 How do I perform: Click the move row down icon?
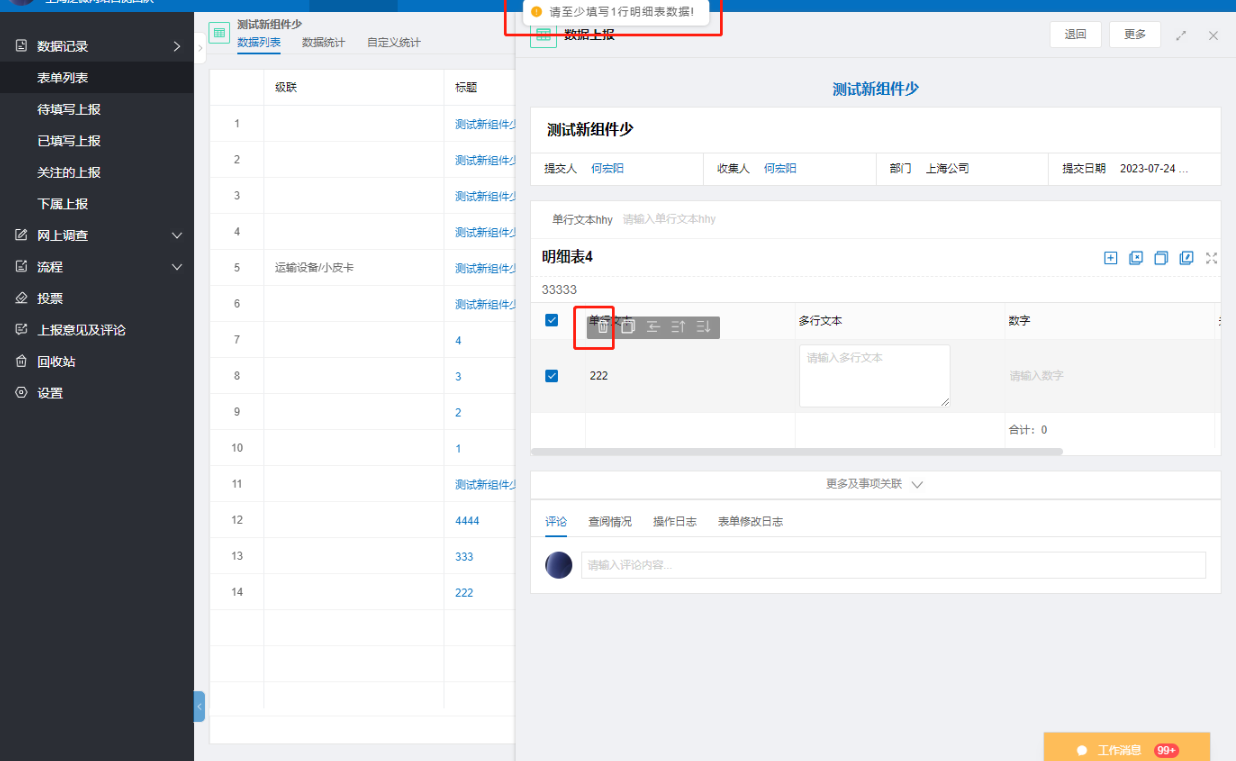click(703, 327)
